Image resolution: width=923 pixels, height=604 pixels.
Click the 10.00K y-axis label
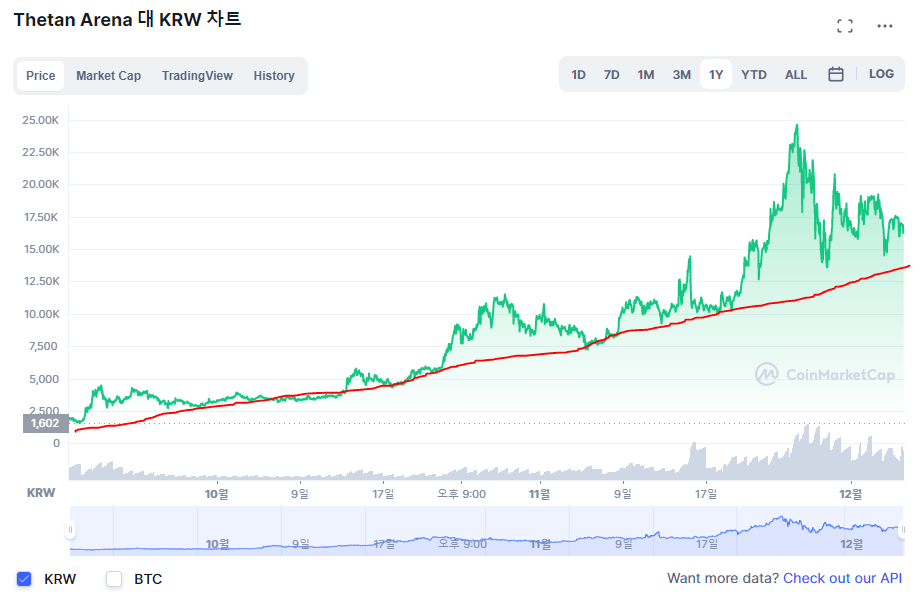(41, 314)
